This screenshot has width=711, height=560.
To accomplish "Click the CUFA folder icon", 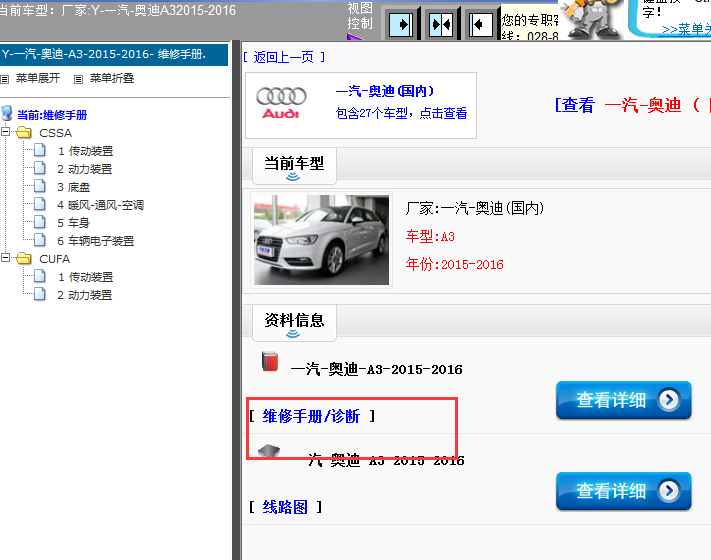I will [x=24, y=258].
